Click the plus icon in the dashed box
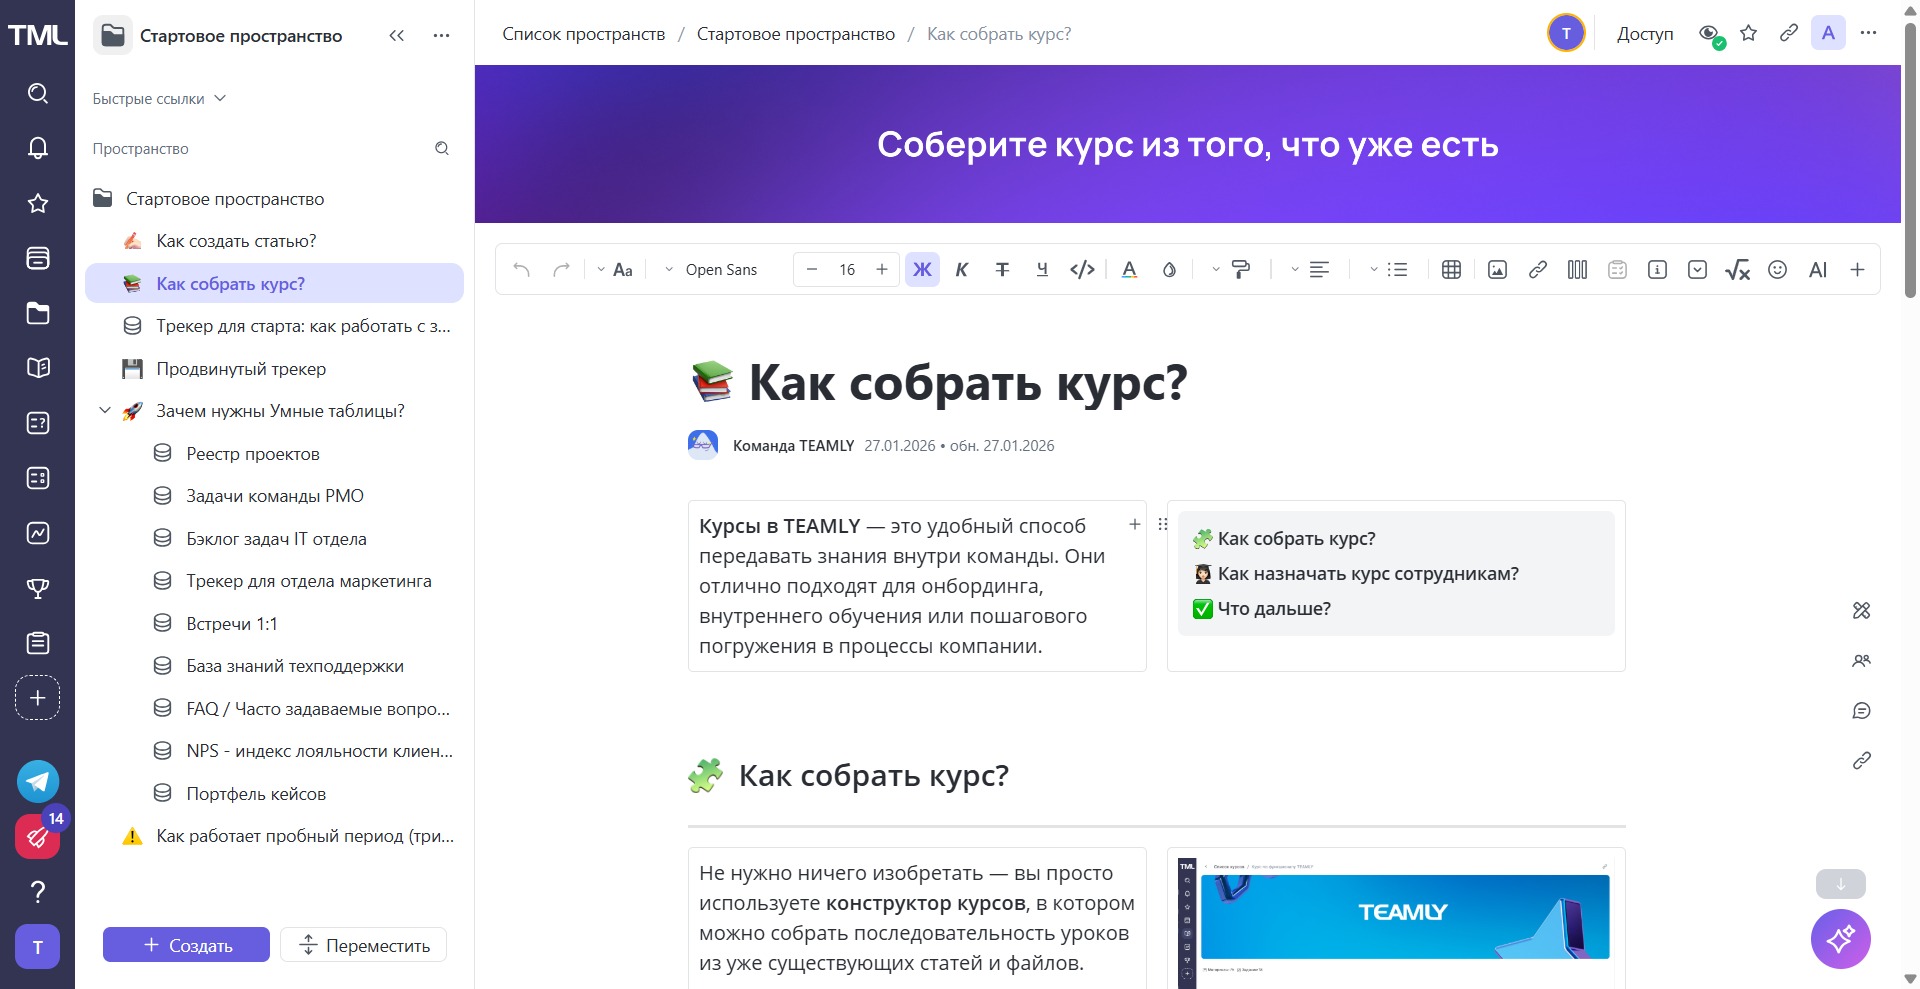1920x989 pixels. (x=38, y=698)
